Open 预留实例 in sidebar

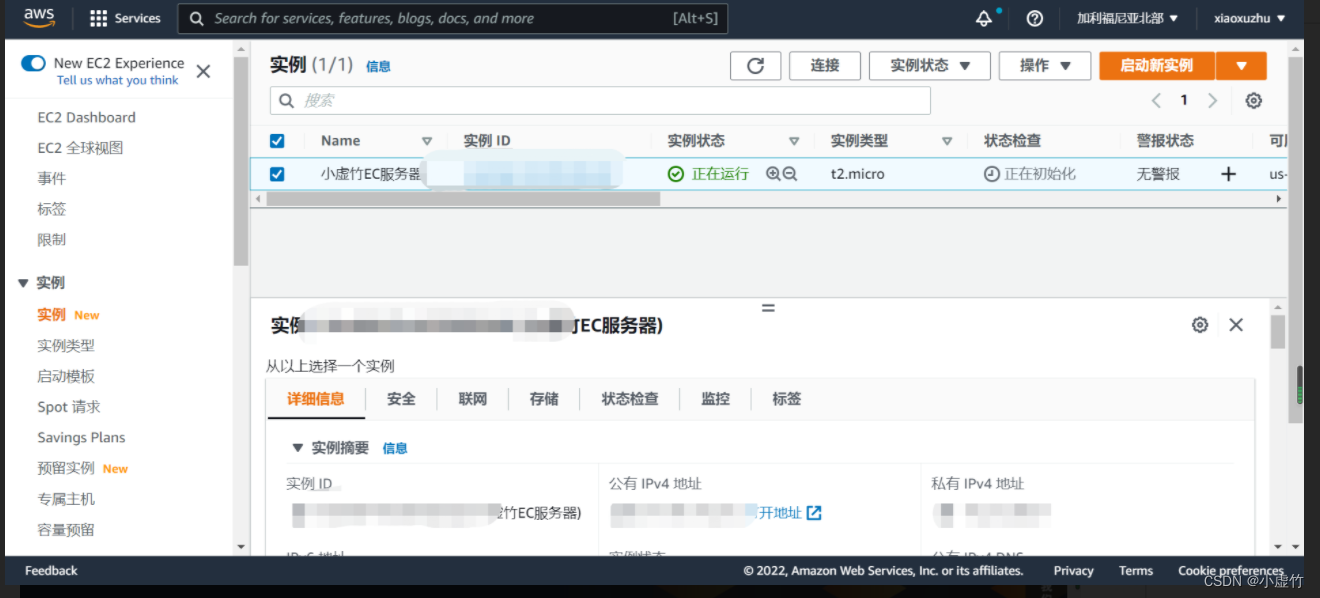coord(66,468)
